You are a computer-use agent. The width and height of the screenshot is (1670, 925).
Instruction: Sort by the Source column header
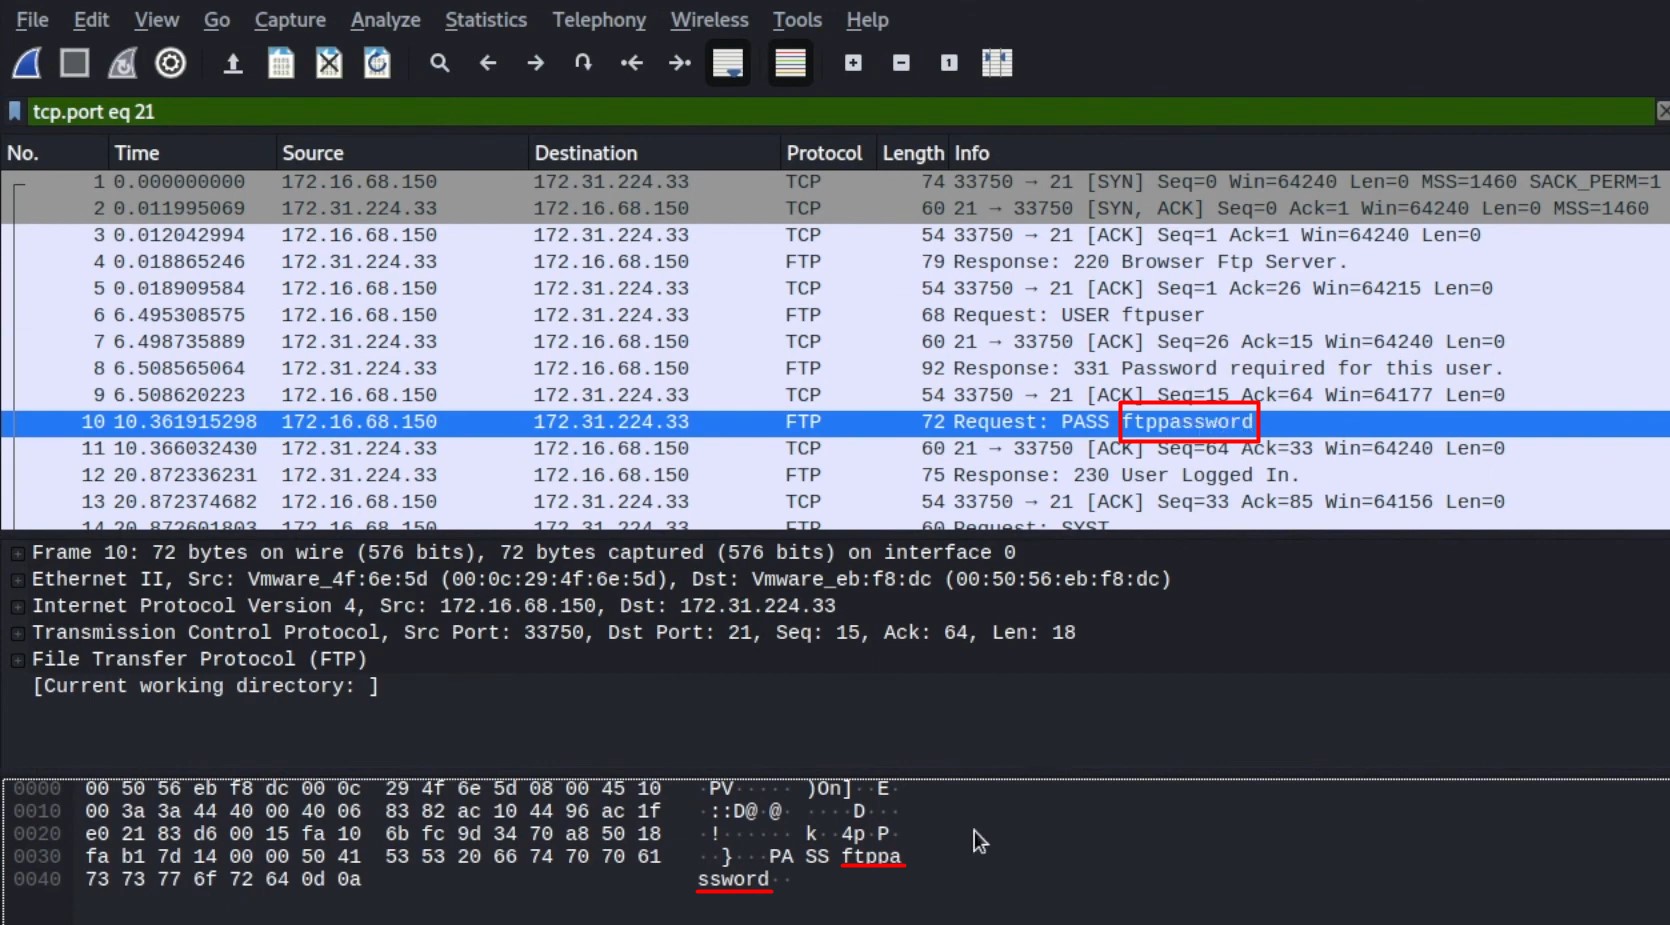tap(402, 153)
